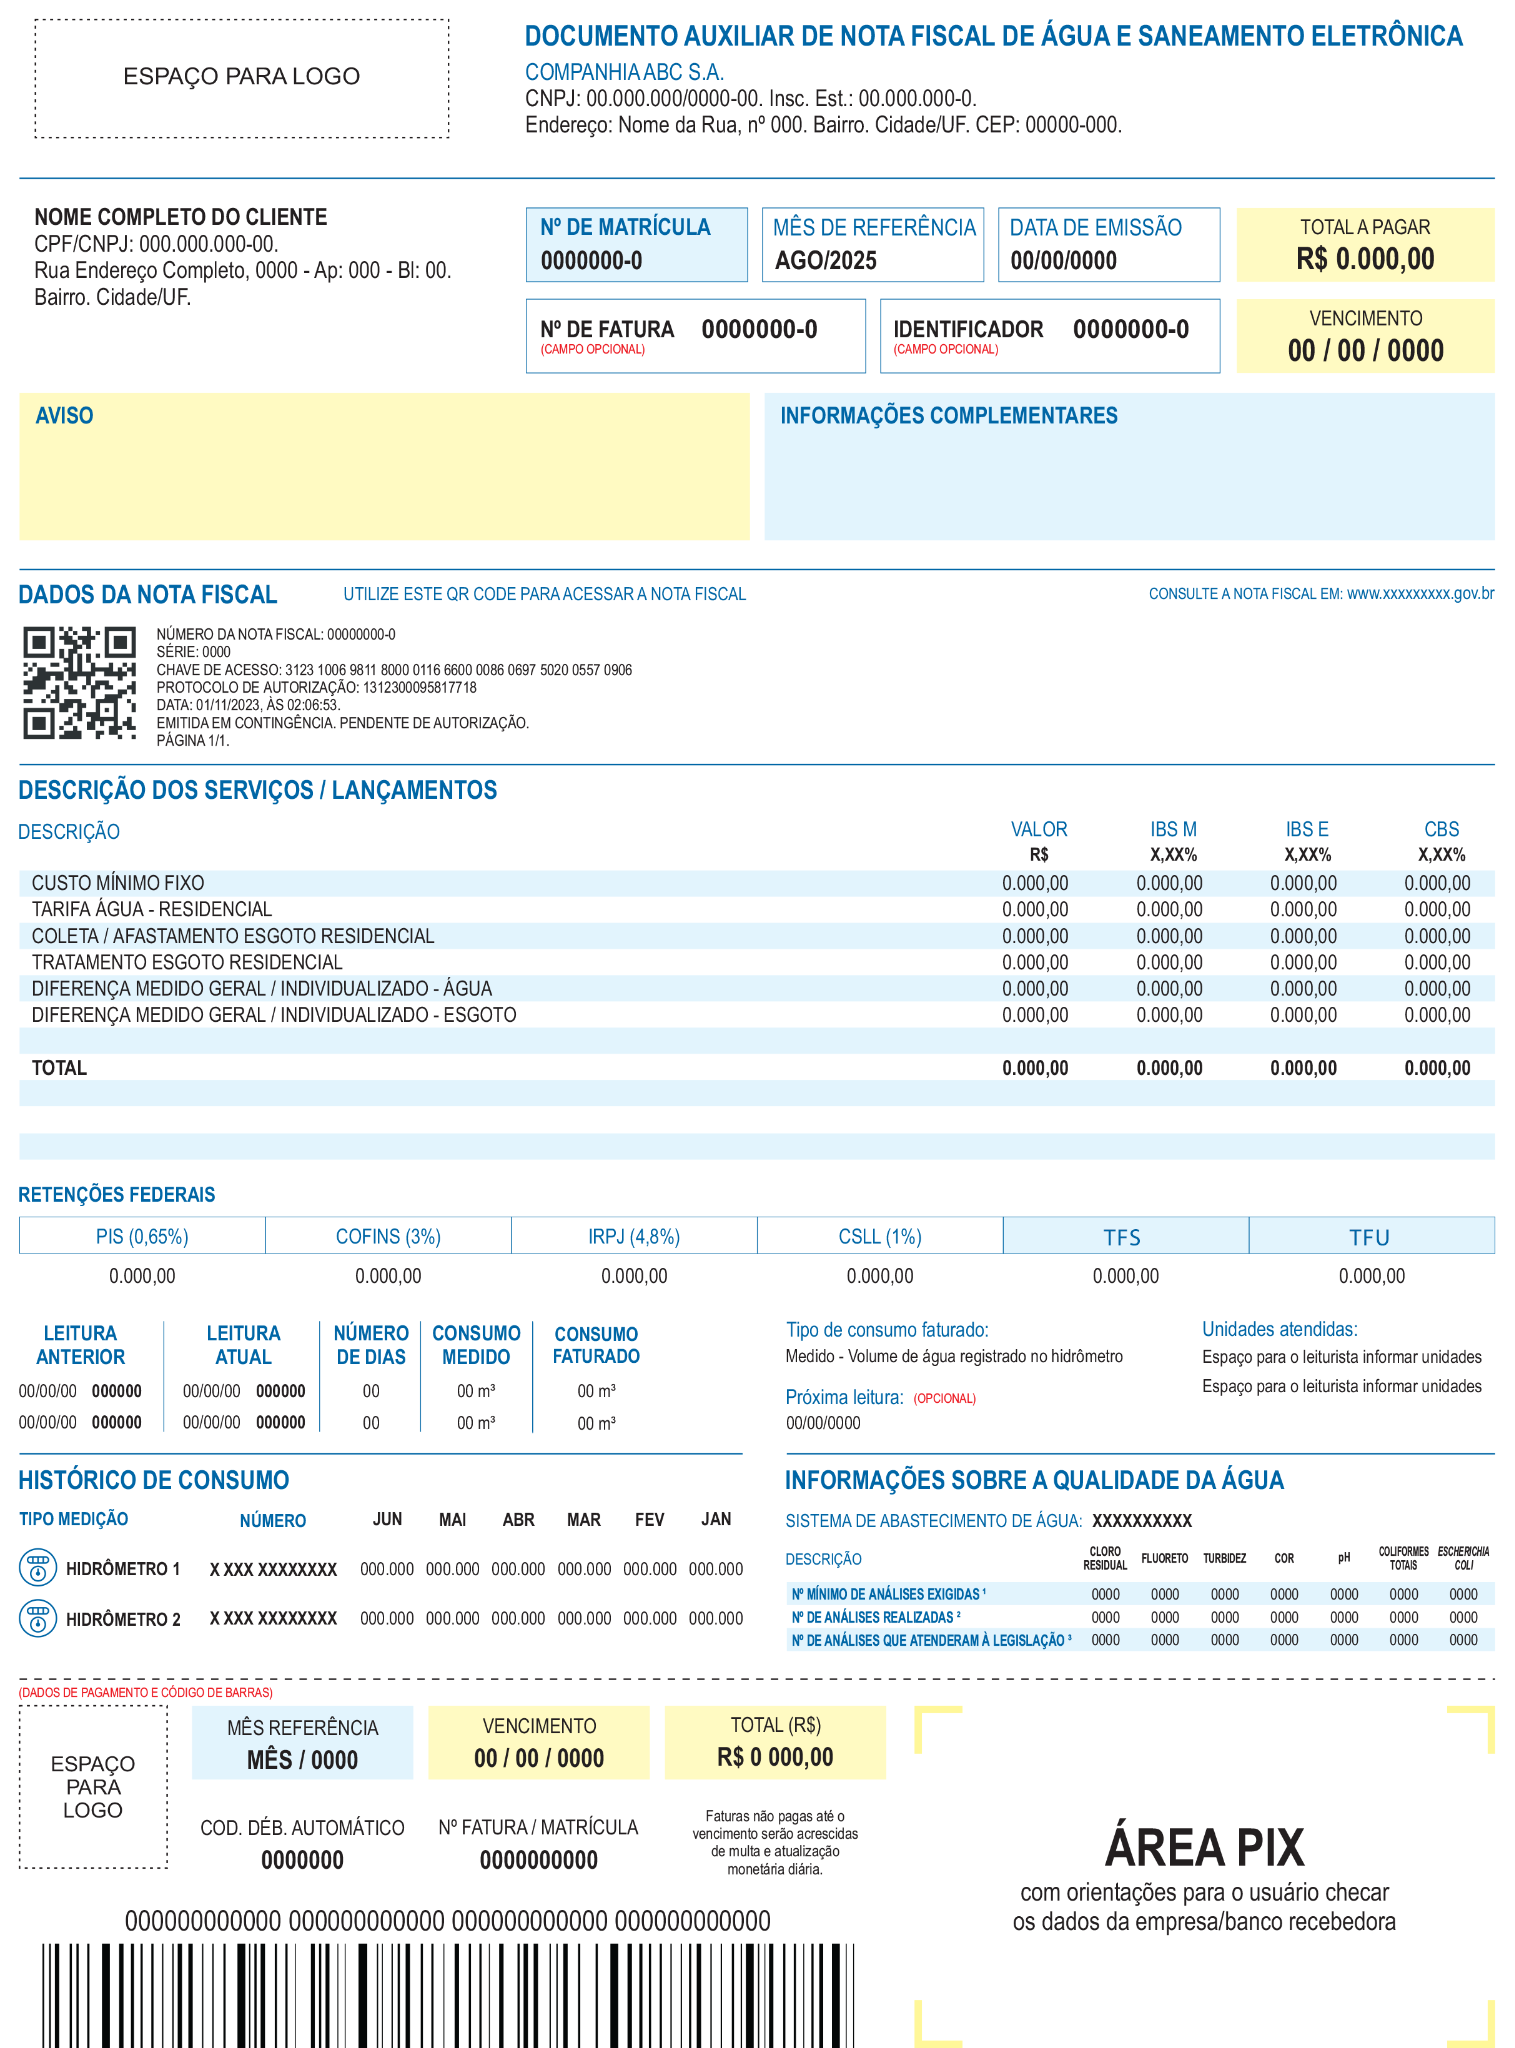The image size is (1515, 2048).
Task: Click the TFU retention cell
Action: tap(1372, 1236)
